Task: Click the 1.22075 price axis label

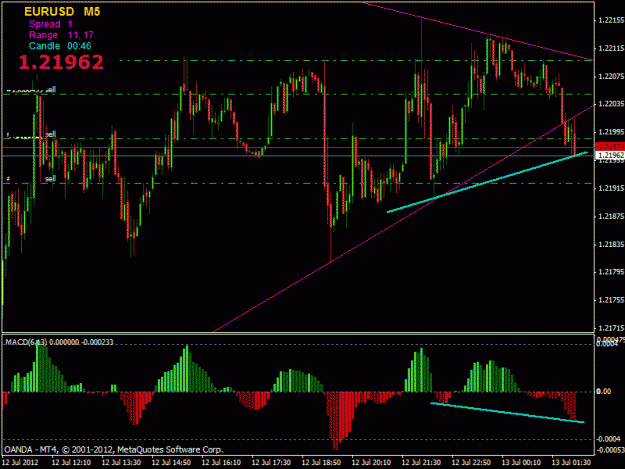Action: click(611, 76)
